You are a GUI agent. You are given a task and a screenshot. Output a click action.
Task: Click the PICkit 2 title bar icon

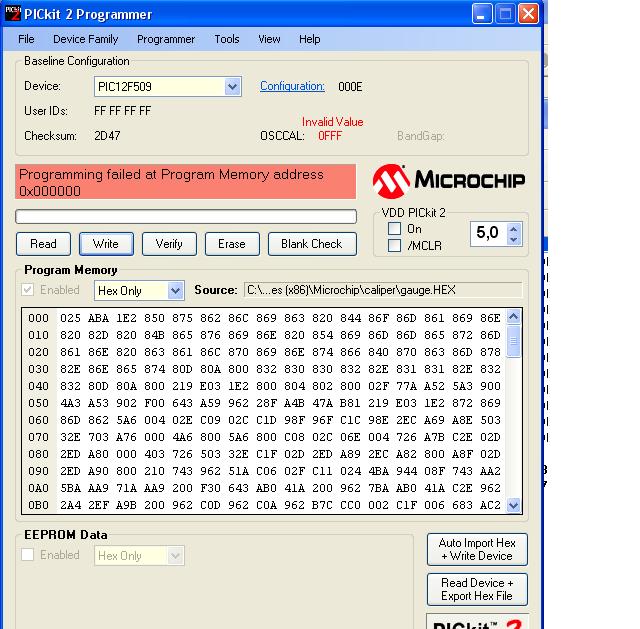pos(13,13)
